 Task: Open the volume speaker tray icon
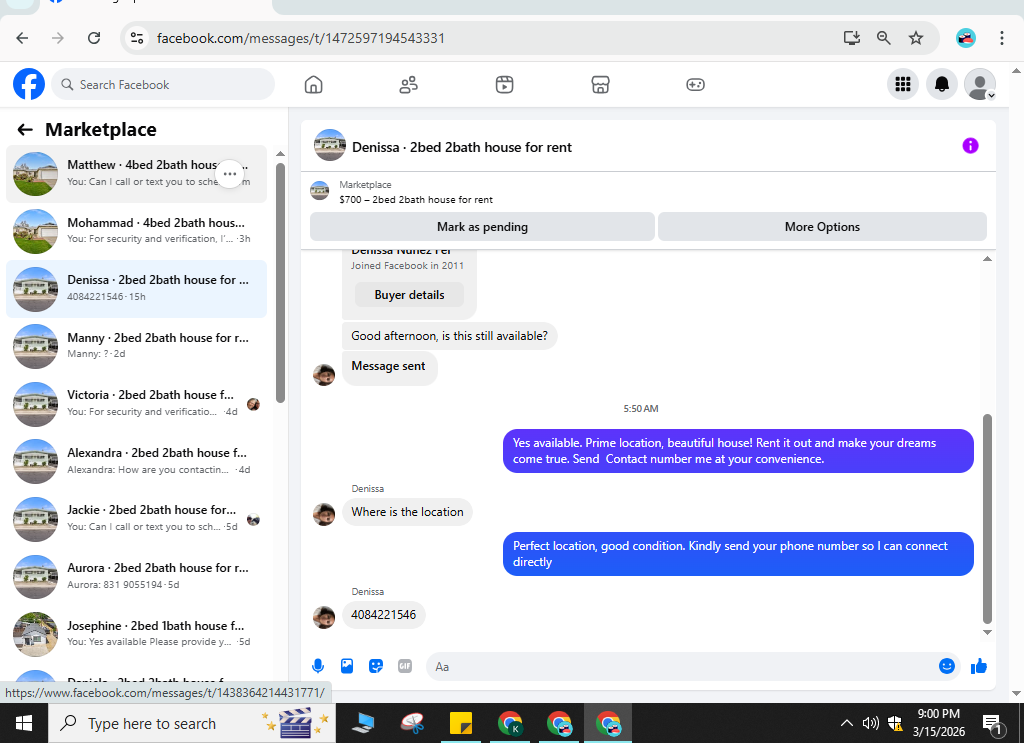point(871,723)
